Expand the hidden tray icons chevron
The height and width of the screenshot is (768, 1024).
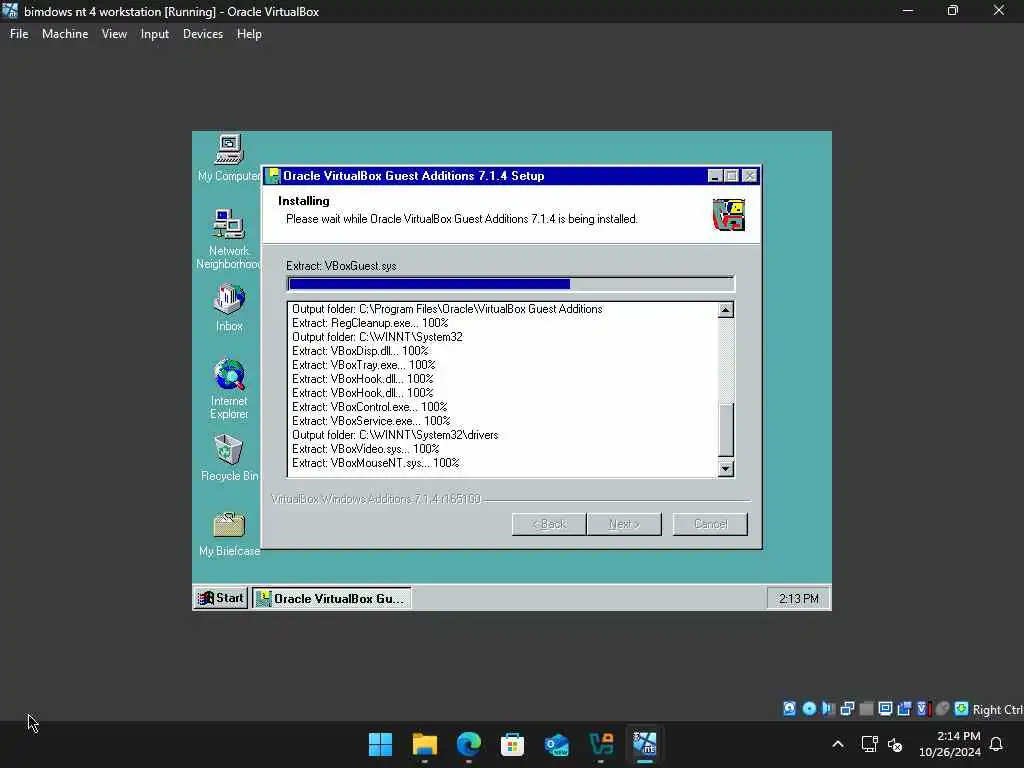(x=838, y=744)
